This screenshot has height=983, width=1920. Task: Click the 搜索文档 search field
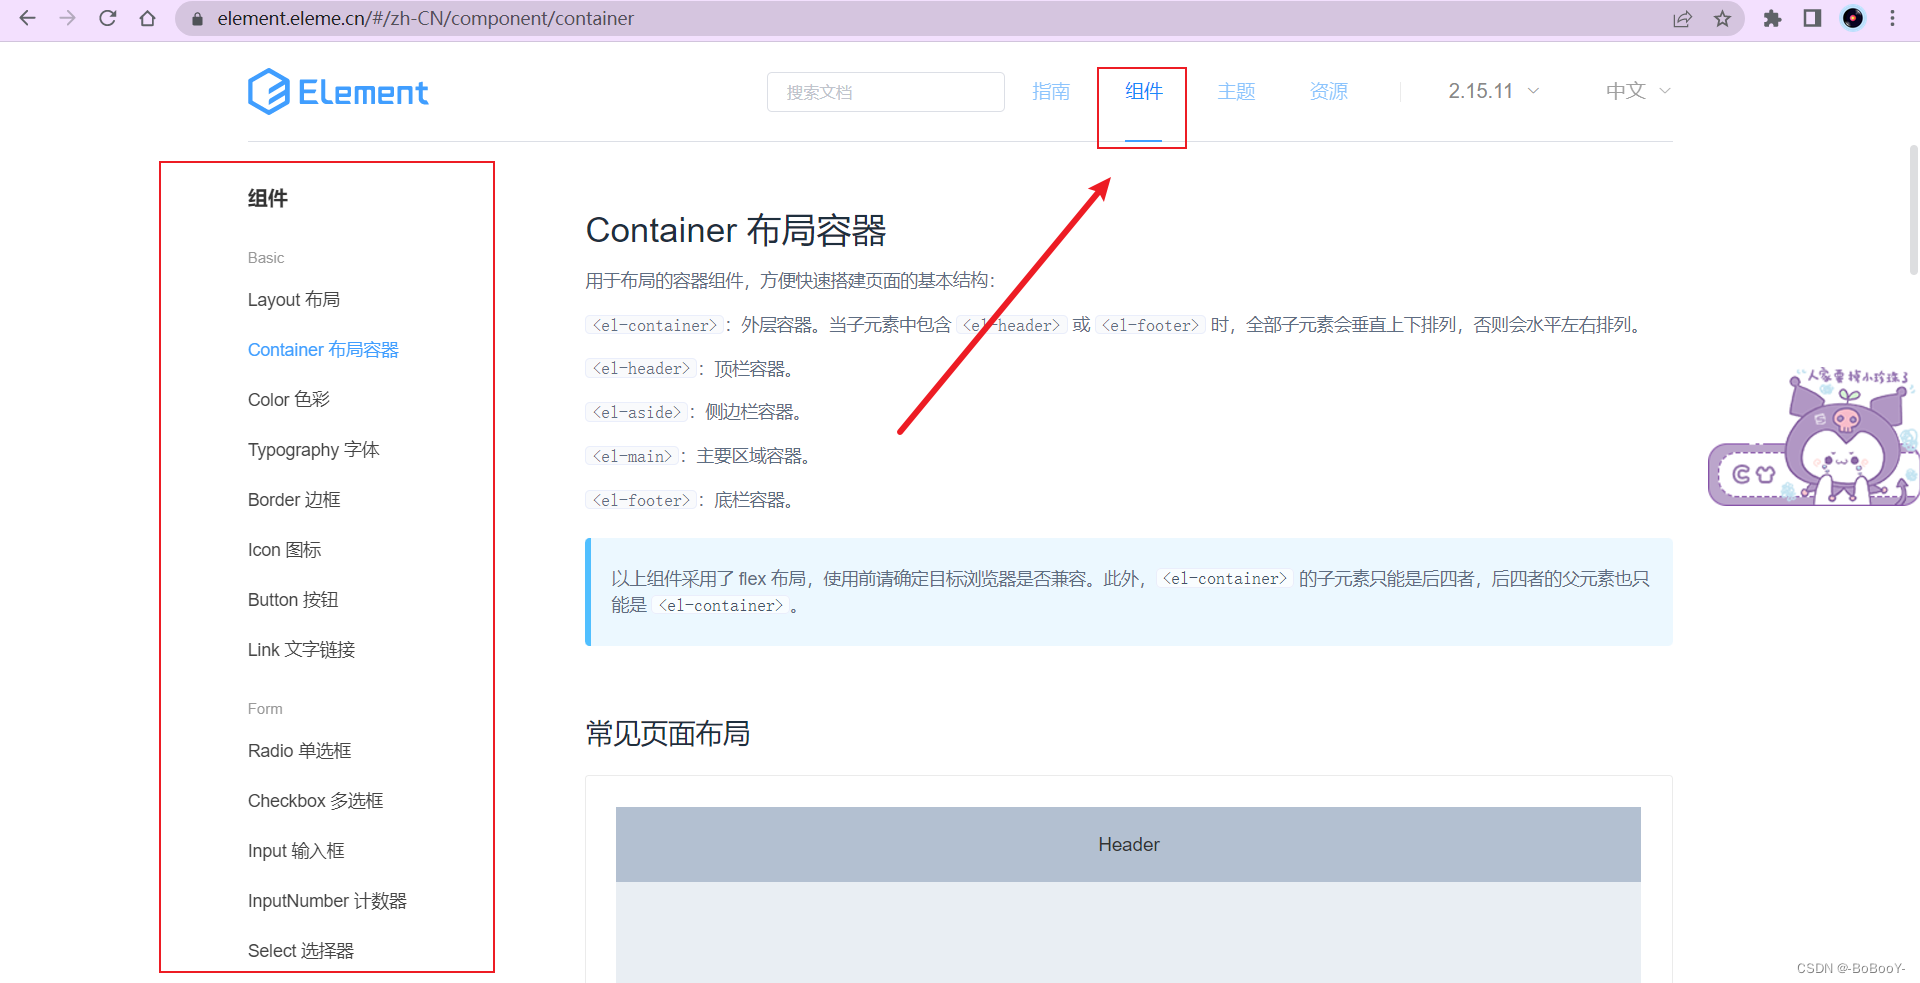click(x=886, y=92)
